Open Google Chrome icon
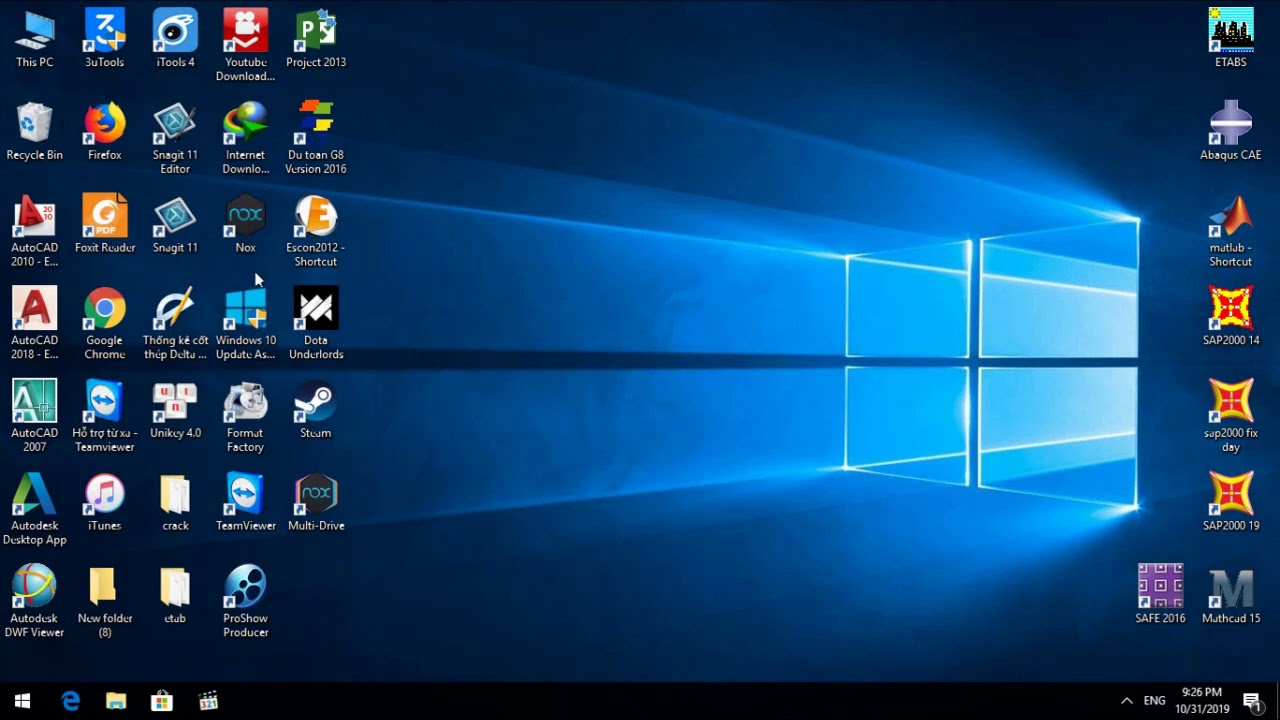 (105, 324)
